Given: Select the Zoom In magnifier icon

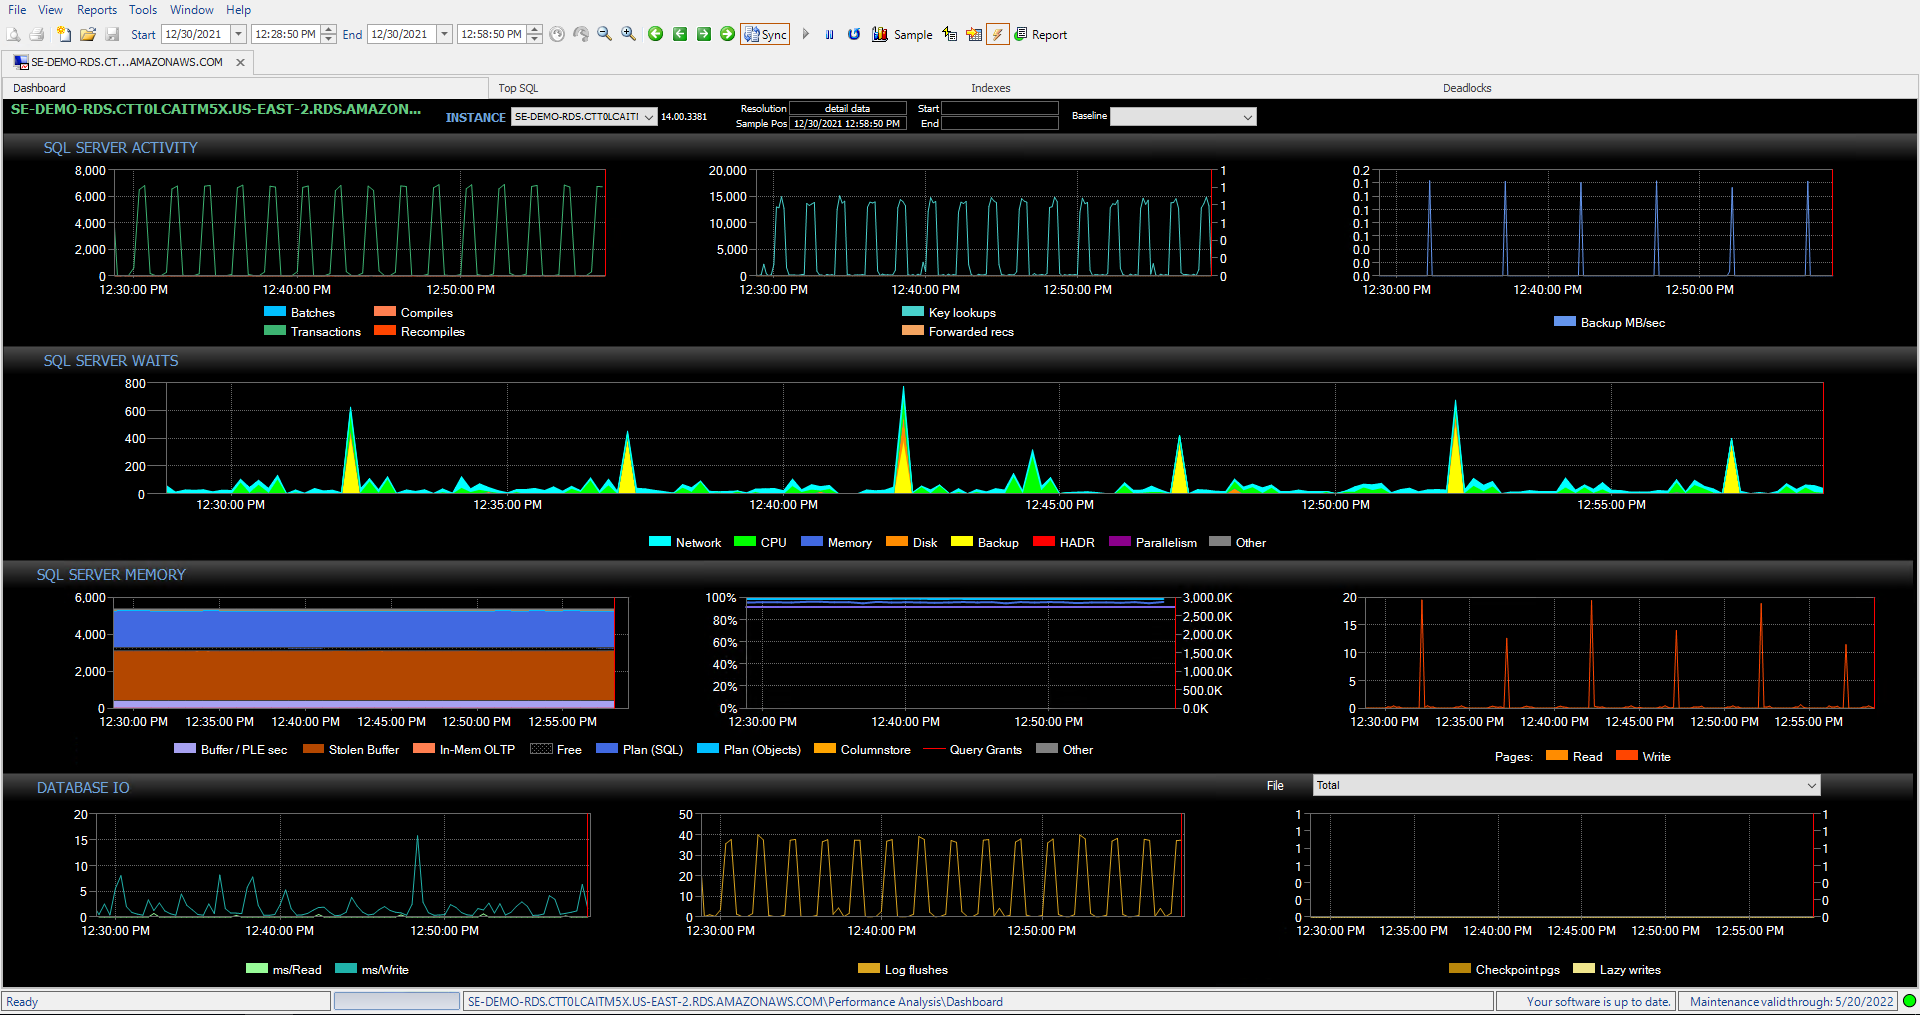Looking at the screenshot, I should point(628,33).
